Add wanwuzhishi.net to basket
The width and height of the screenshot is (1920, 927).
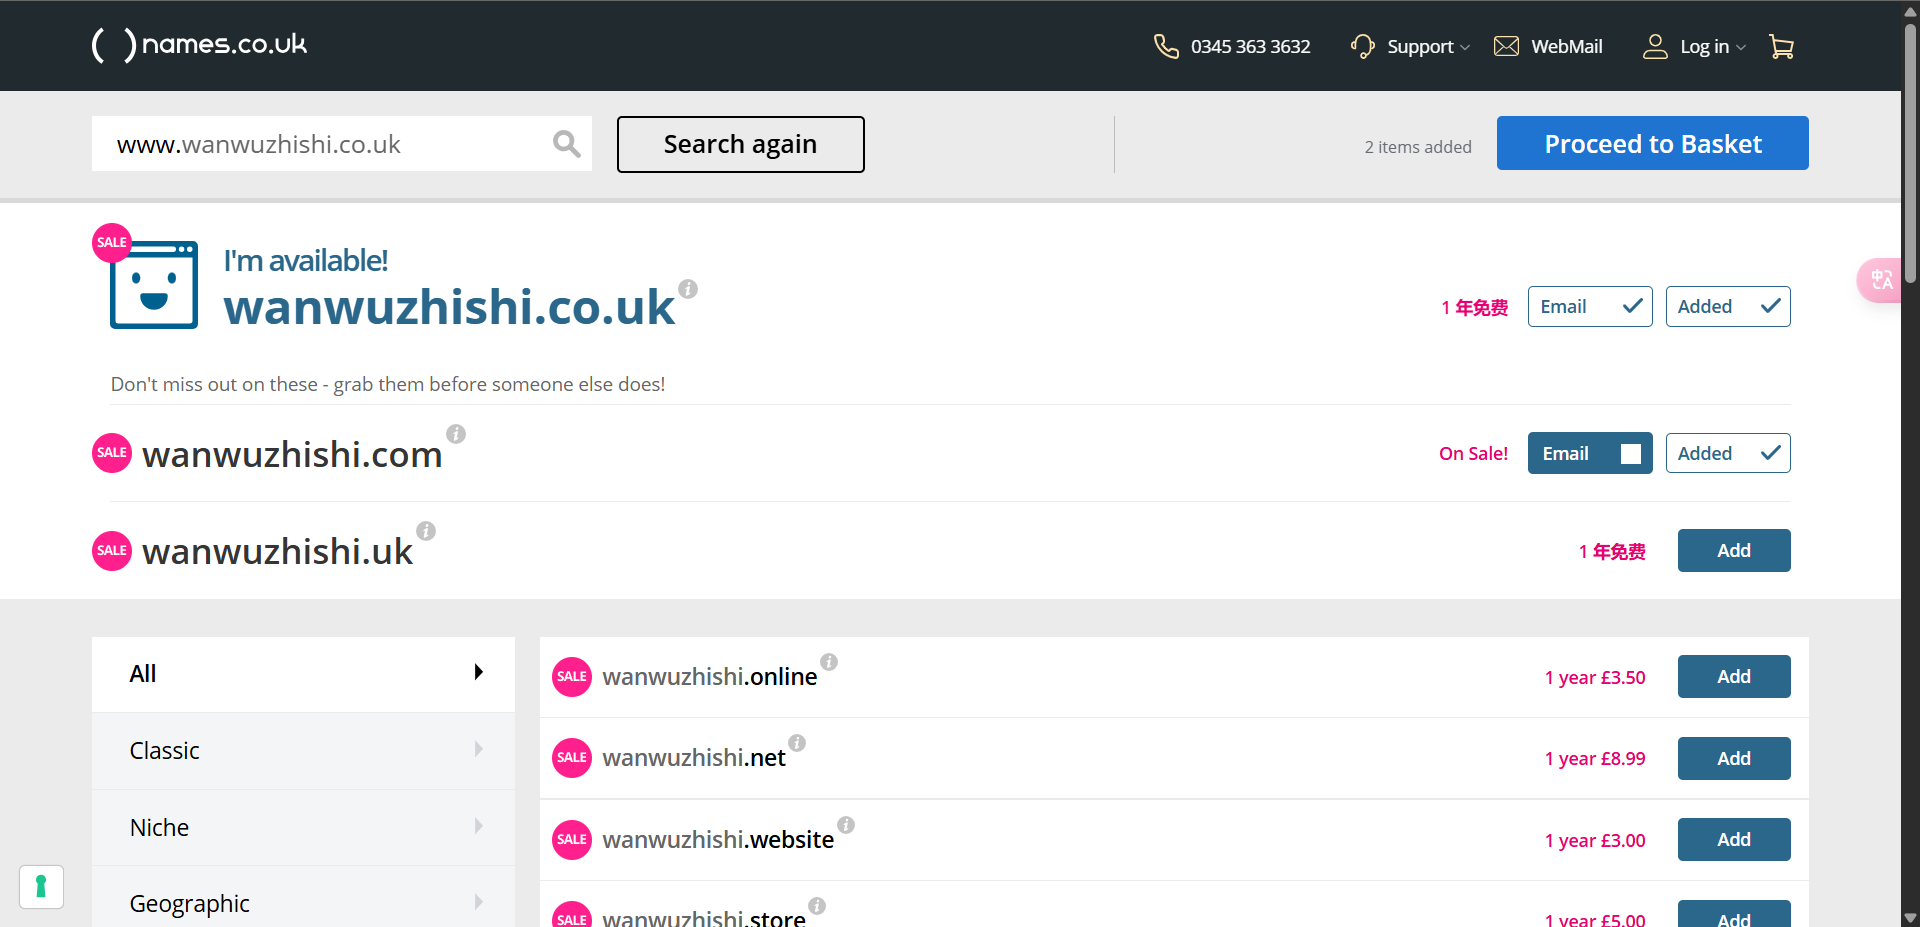[1733, 758]
